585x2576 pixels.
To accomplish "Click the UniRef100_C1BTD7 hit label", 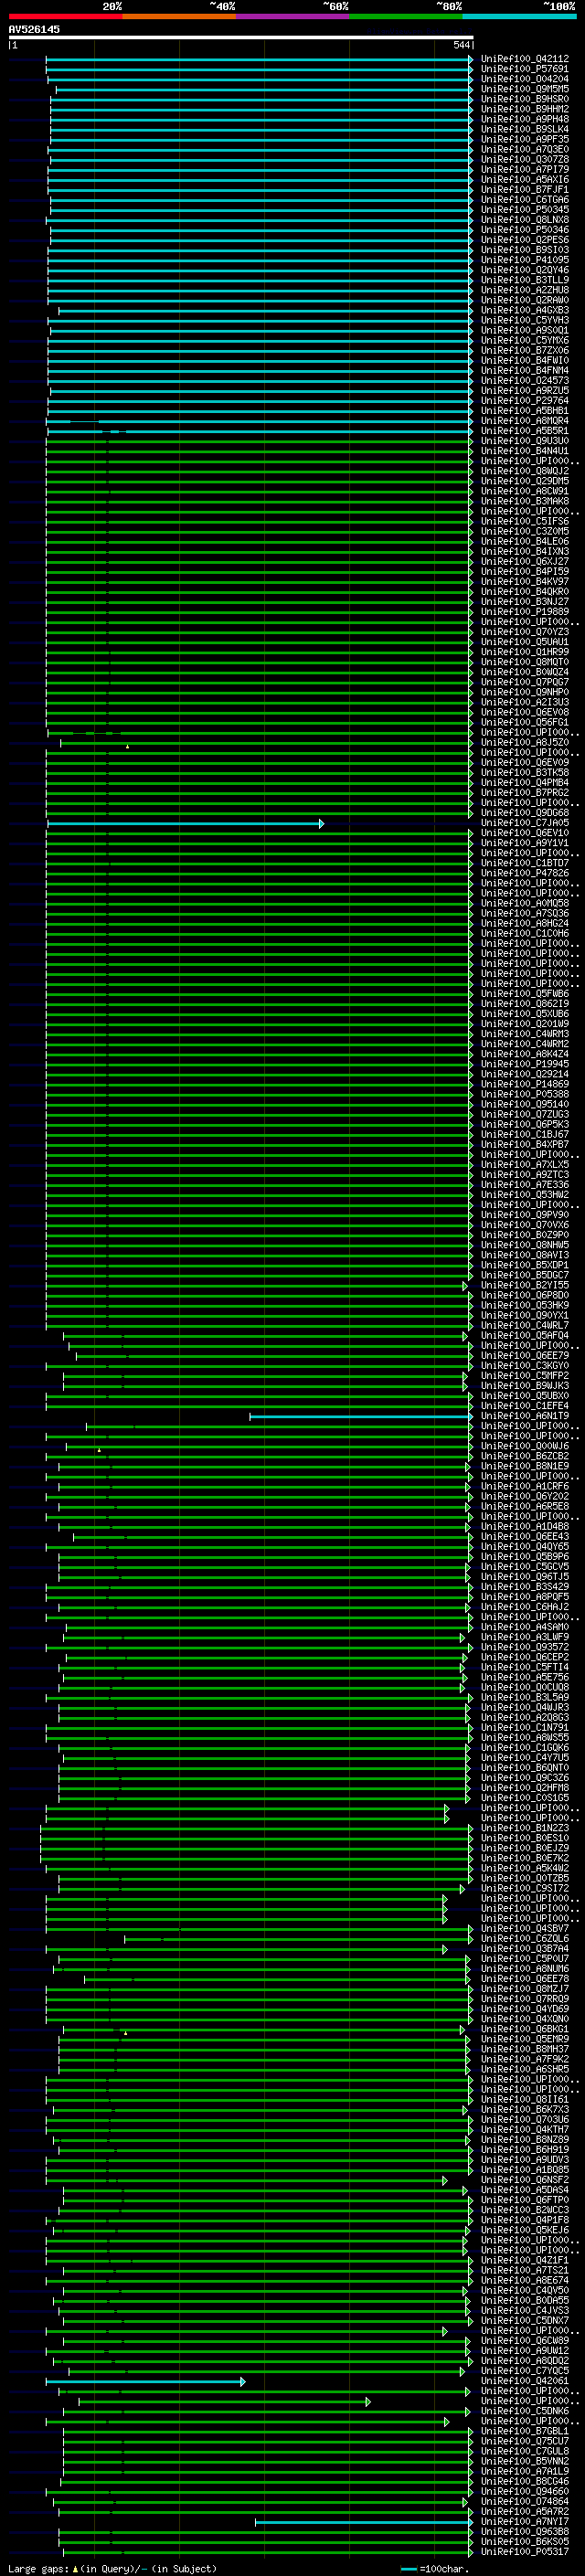I will click(525, 863).
